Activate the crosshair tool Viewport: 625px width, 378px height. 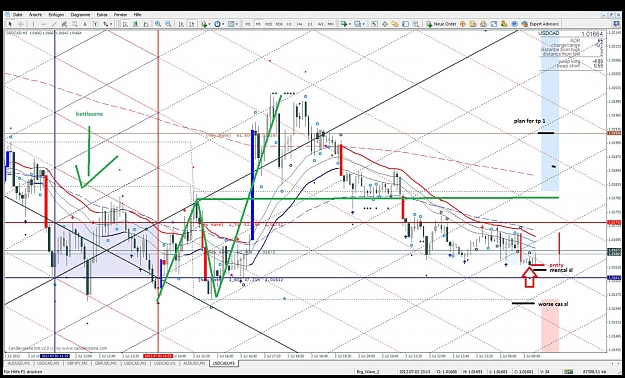coord(21,24)
